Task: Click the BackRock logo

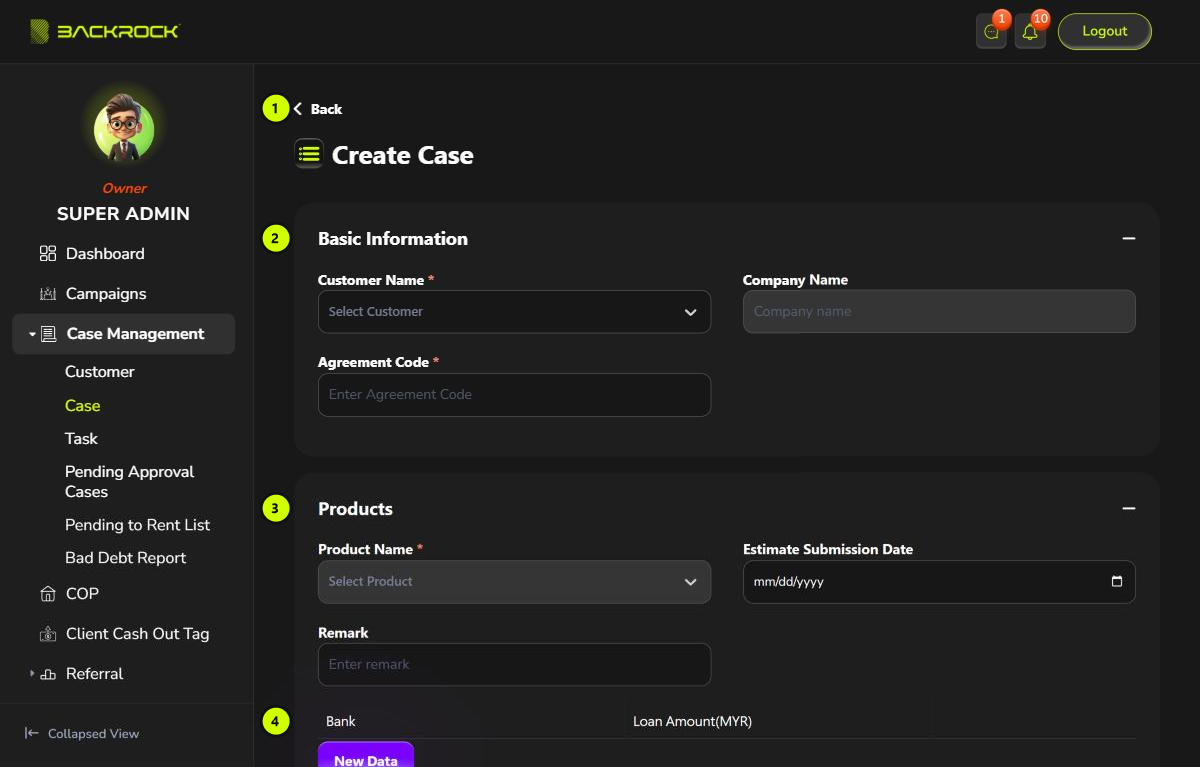Action: (x=104, y=31)
